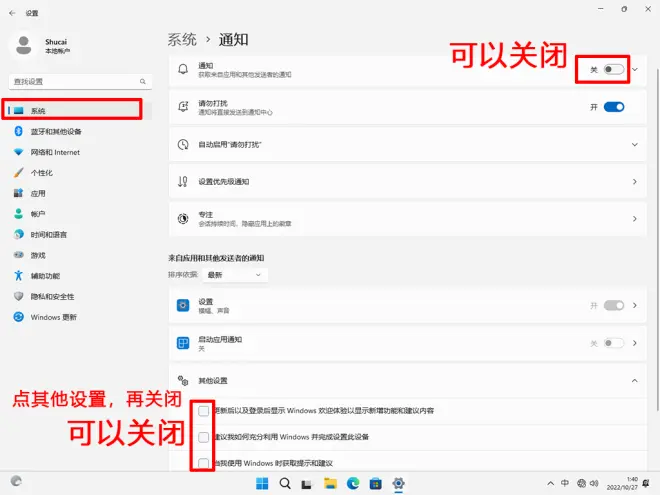Toggle the 设置 app notification switch
The image size is (660, 495).
tap(614, 305)
